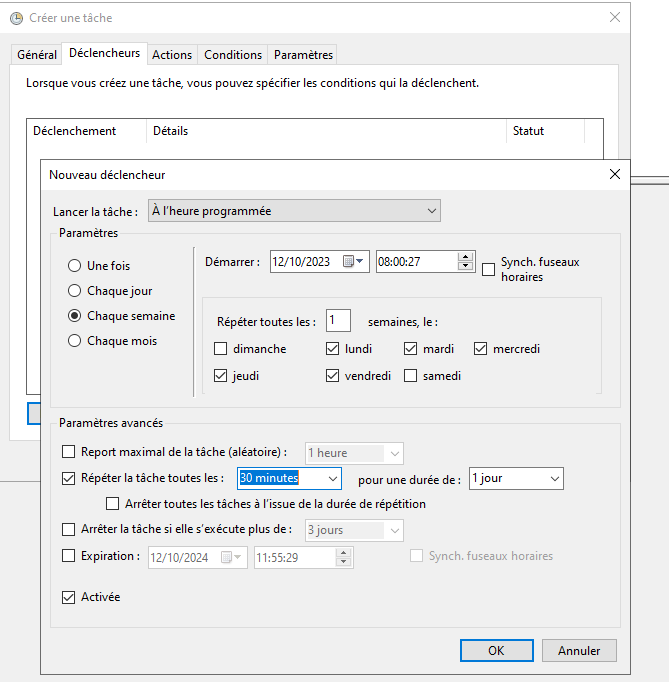
Task: Uncheck the mercredi checkbox
Action: tap(480, 349)
